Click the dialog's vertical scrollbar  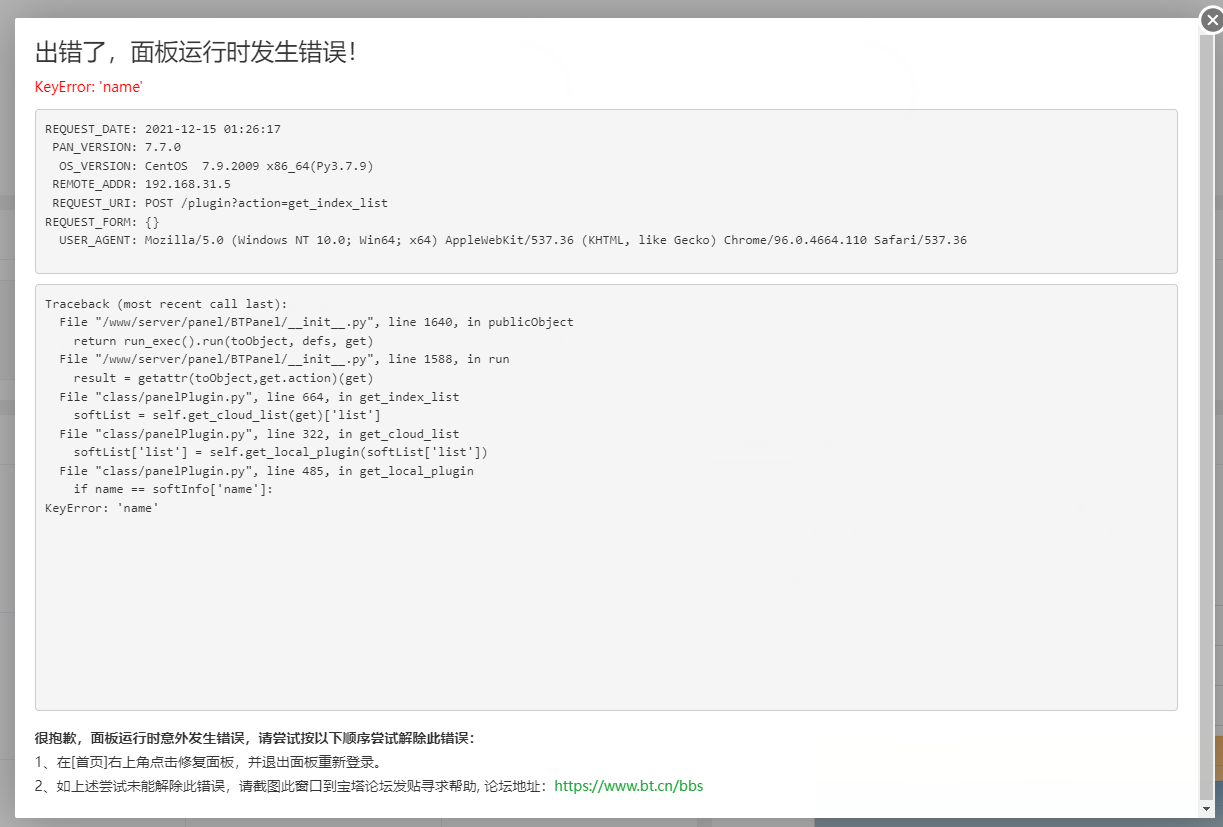(1206, 420)
